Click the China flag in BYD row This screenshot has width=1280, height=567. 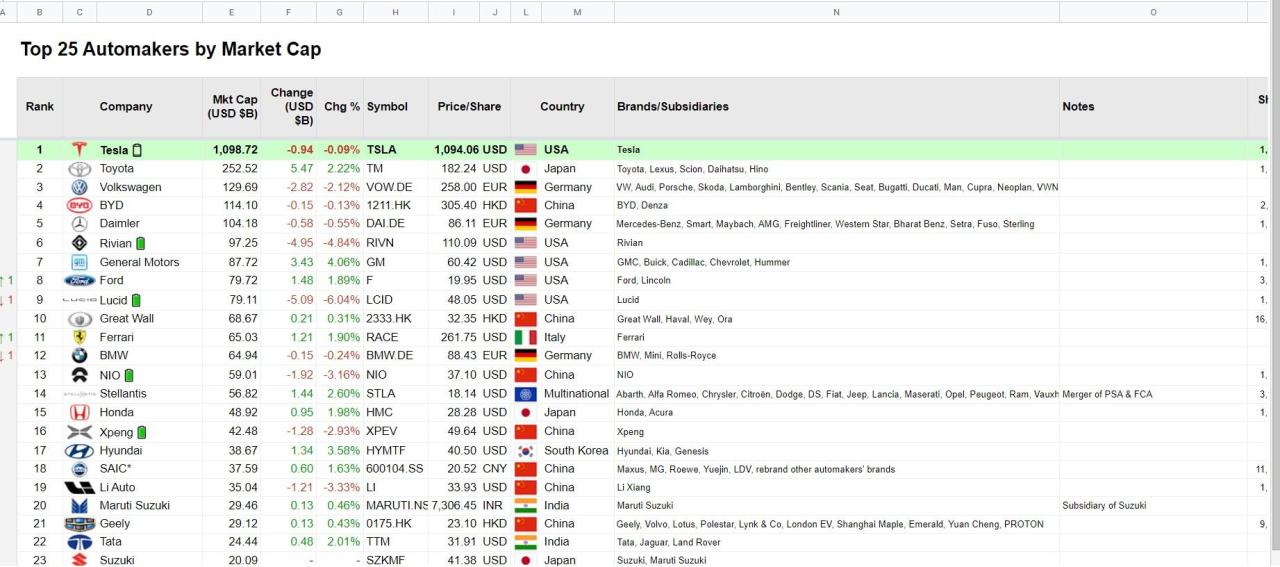click(526, 206)
